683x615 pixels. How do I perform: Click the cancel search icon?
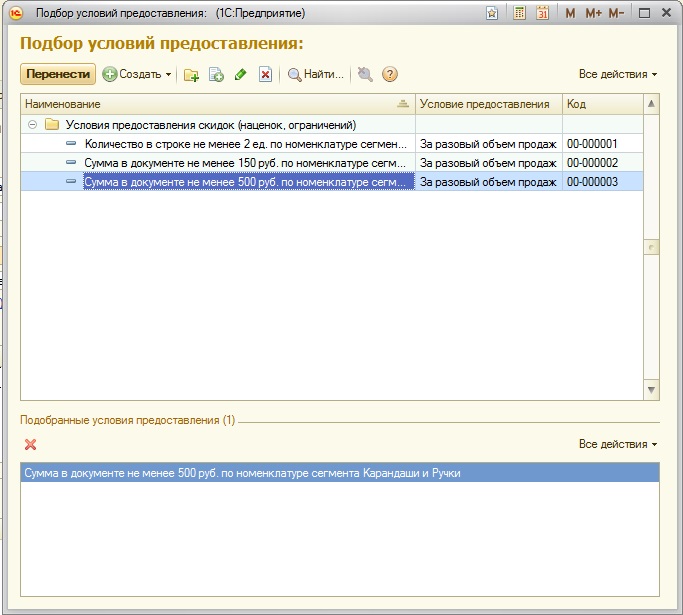tap(365, 74)
